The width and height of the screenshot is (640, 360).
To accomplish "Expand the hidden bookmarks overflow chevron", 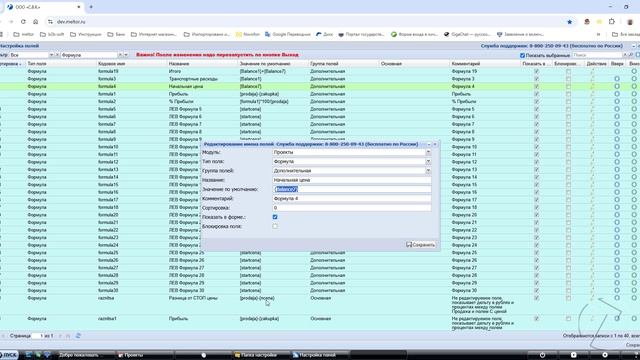I will [x=598, y=34].
